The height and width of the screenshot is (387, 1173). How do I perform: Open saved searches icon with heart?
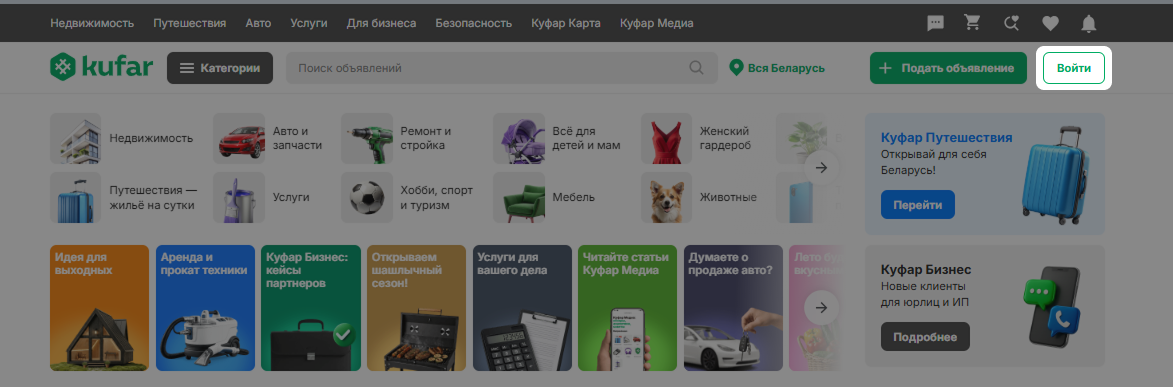[1011, 23]
